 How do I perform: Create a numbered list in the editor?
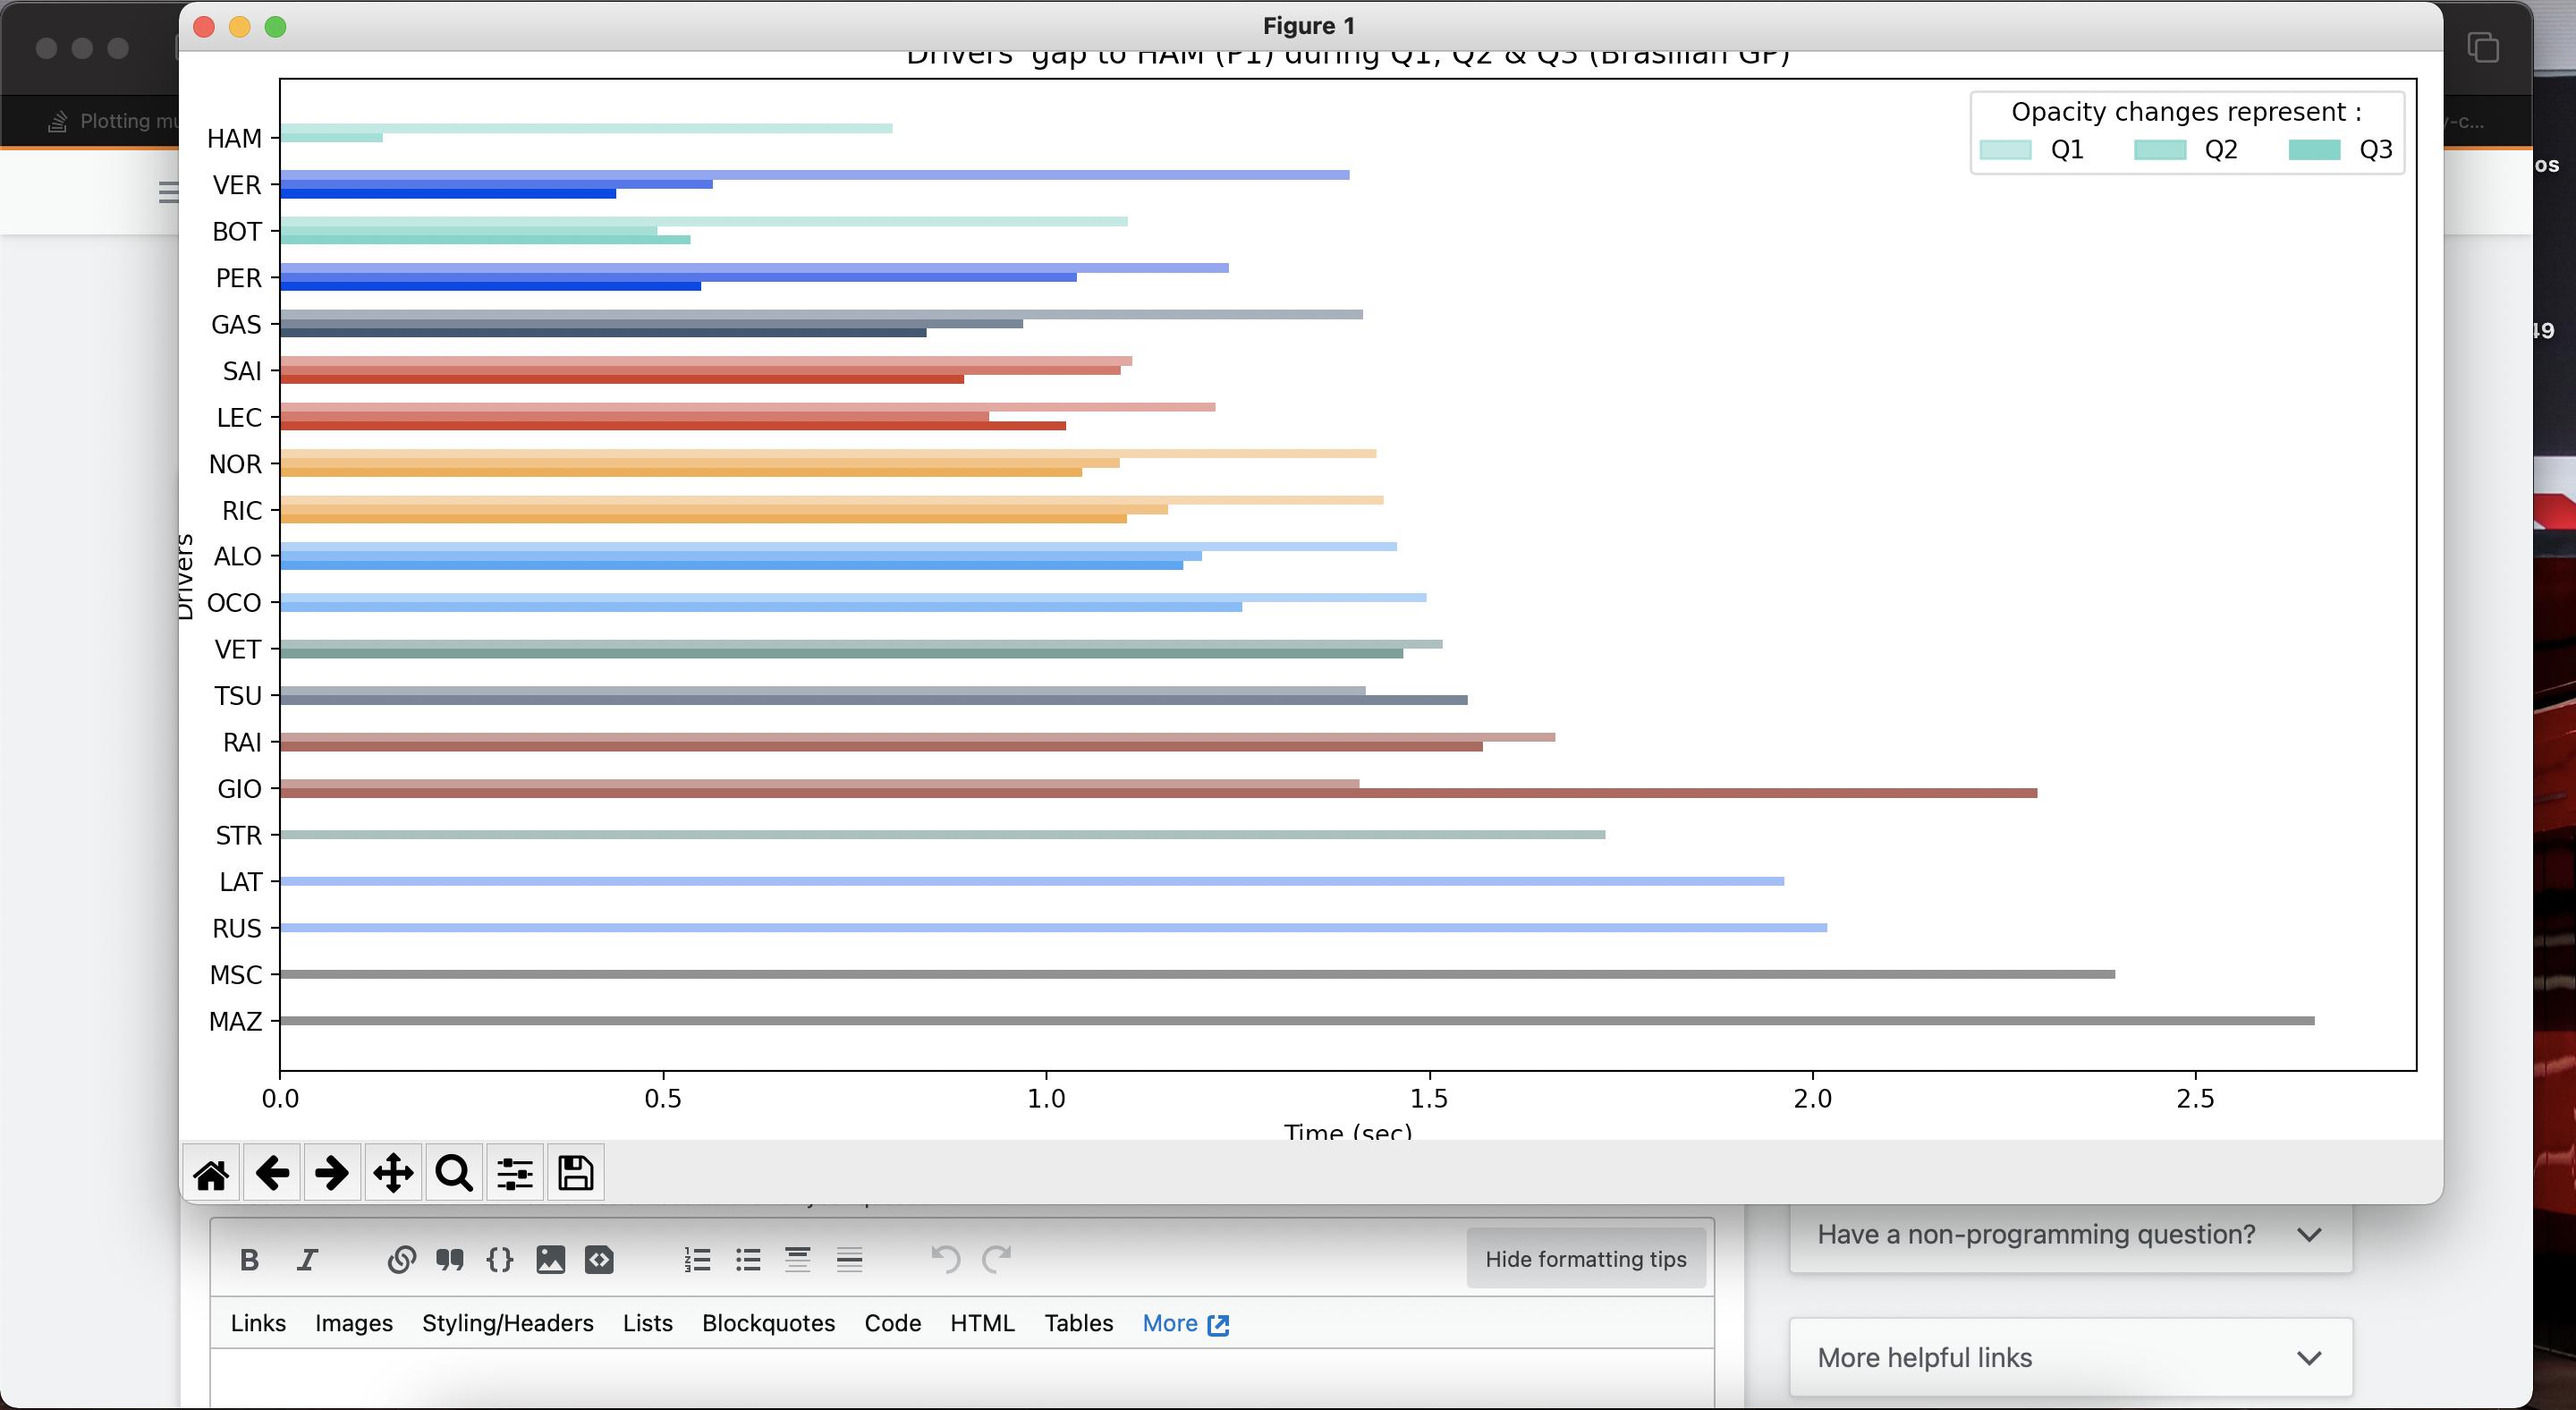pyautogui.click(x=697, y=1260)
